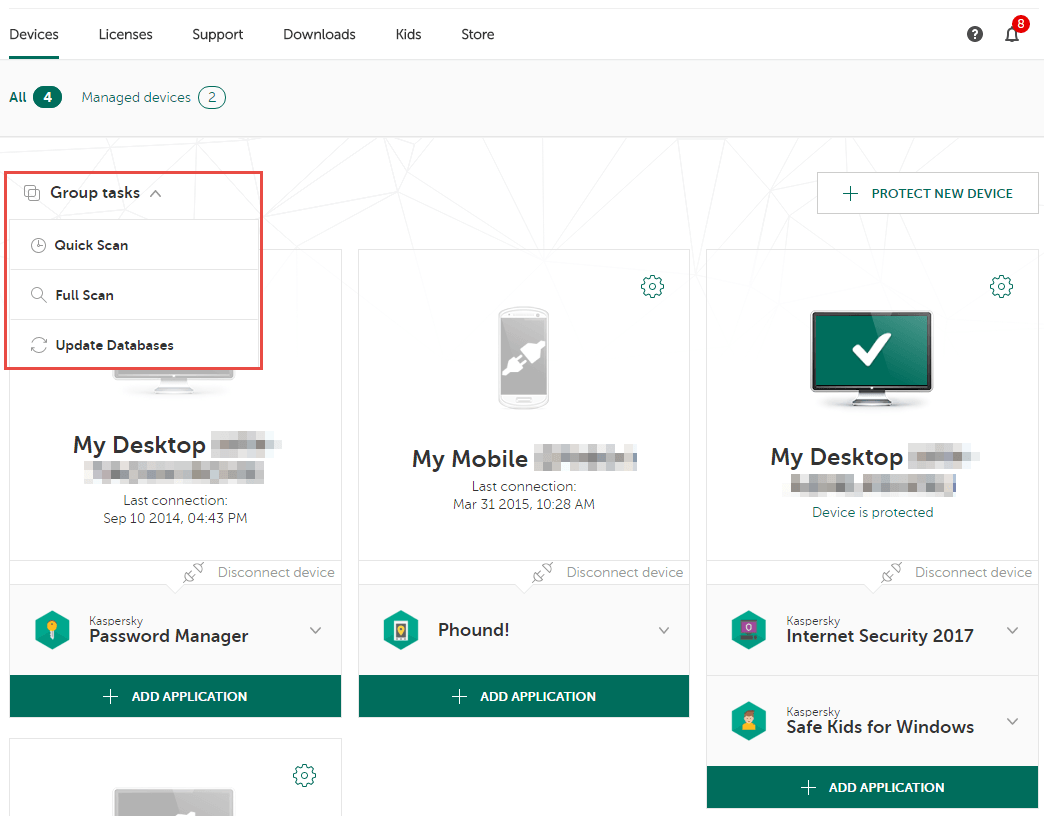The image size is (1044, 816).
Task: Expand the Phound! application chevron
Action: 664,630
